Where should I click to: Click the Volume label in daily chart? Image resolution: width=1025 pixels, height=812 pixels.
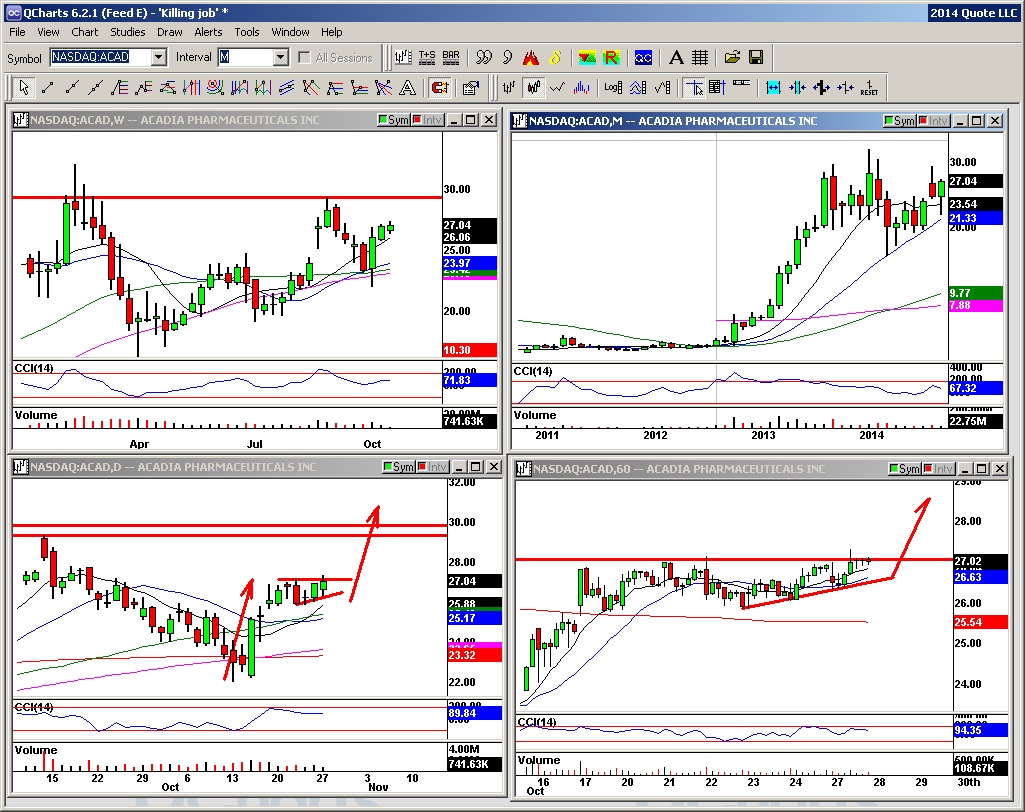[36, 750]
